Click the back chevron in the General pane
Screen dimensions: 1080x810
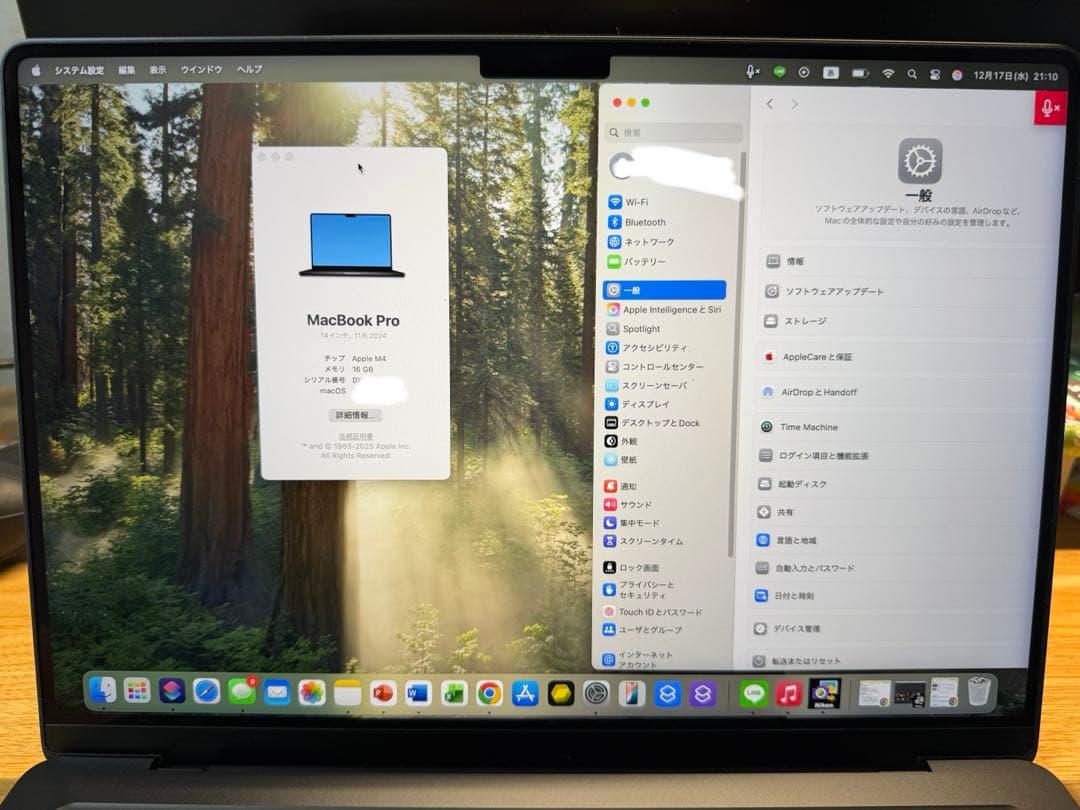769,103
